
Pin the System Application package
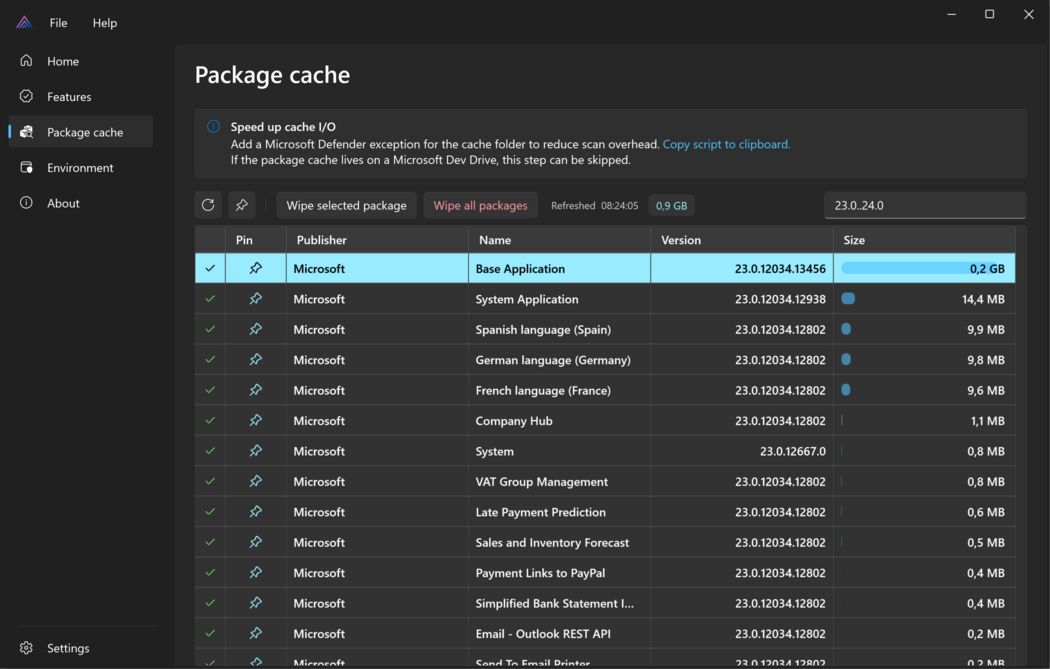tap(256, 299)
